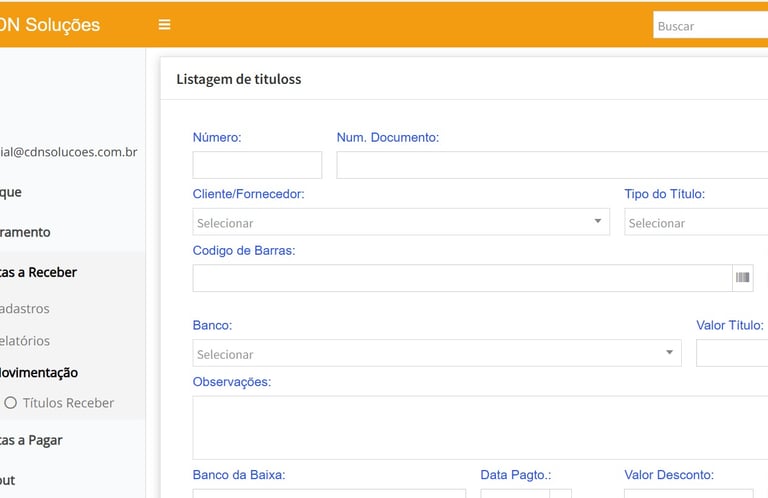Open the Contas a Receber menu

pyautogui.click(x=40, y=272)
